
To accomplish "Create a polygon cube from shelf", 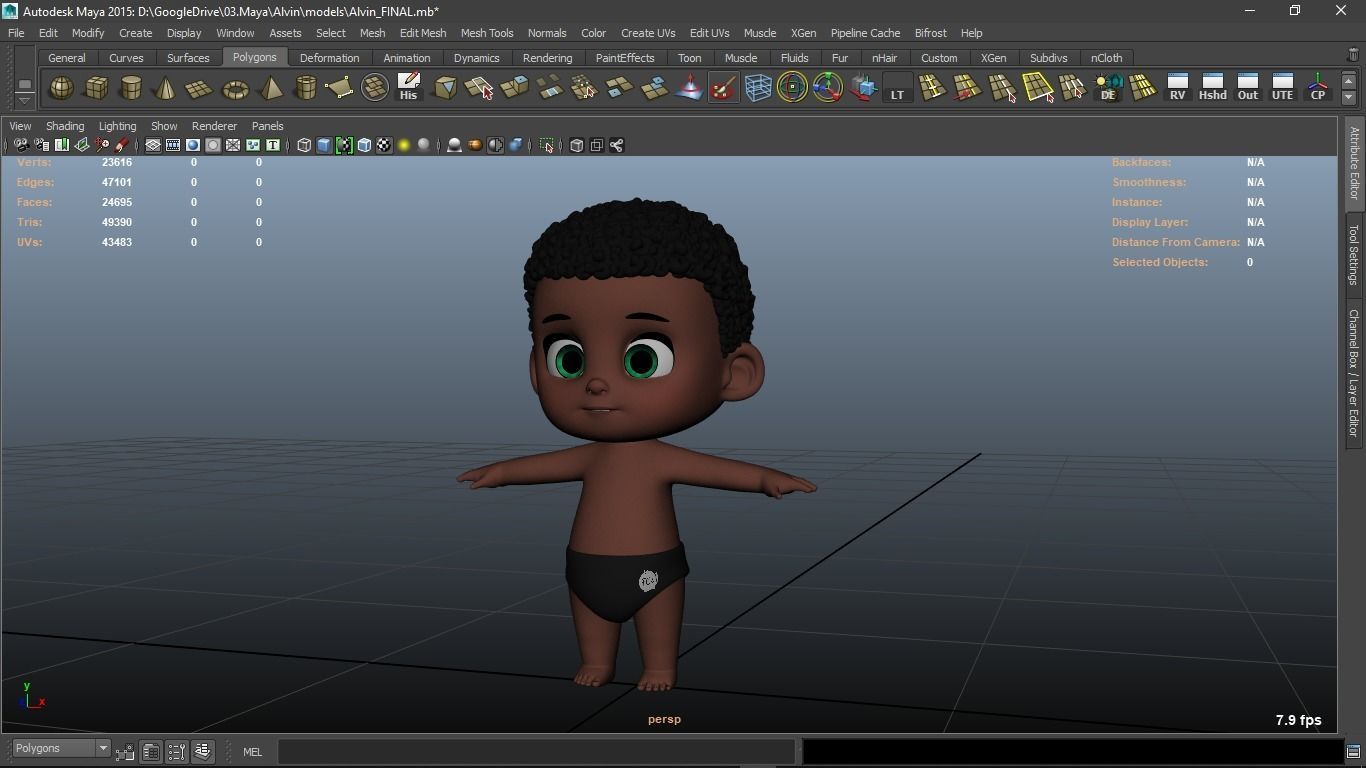I will [x=96, y=88].
